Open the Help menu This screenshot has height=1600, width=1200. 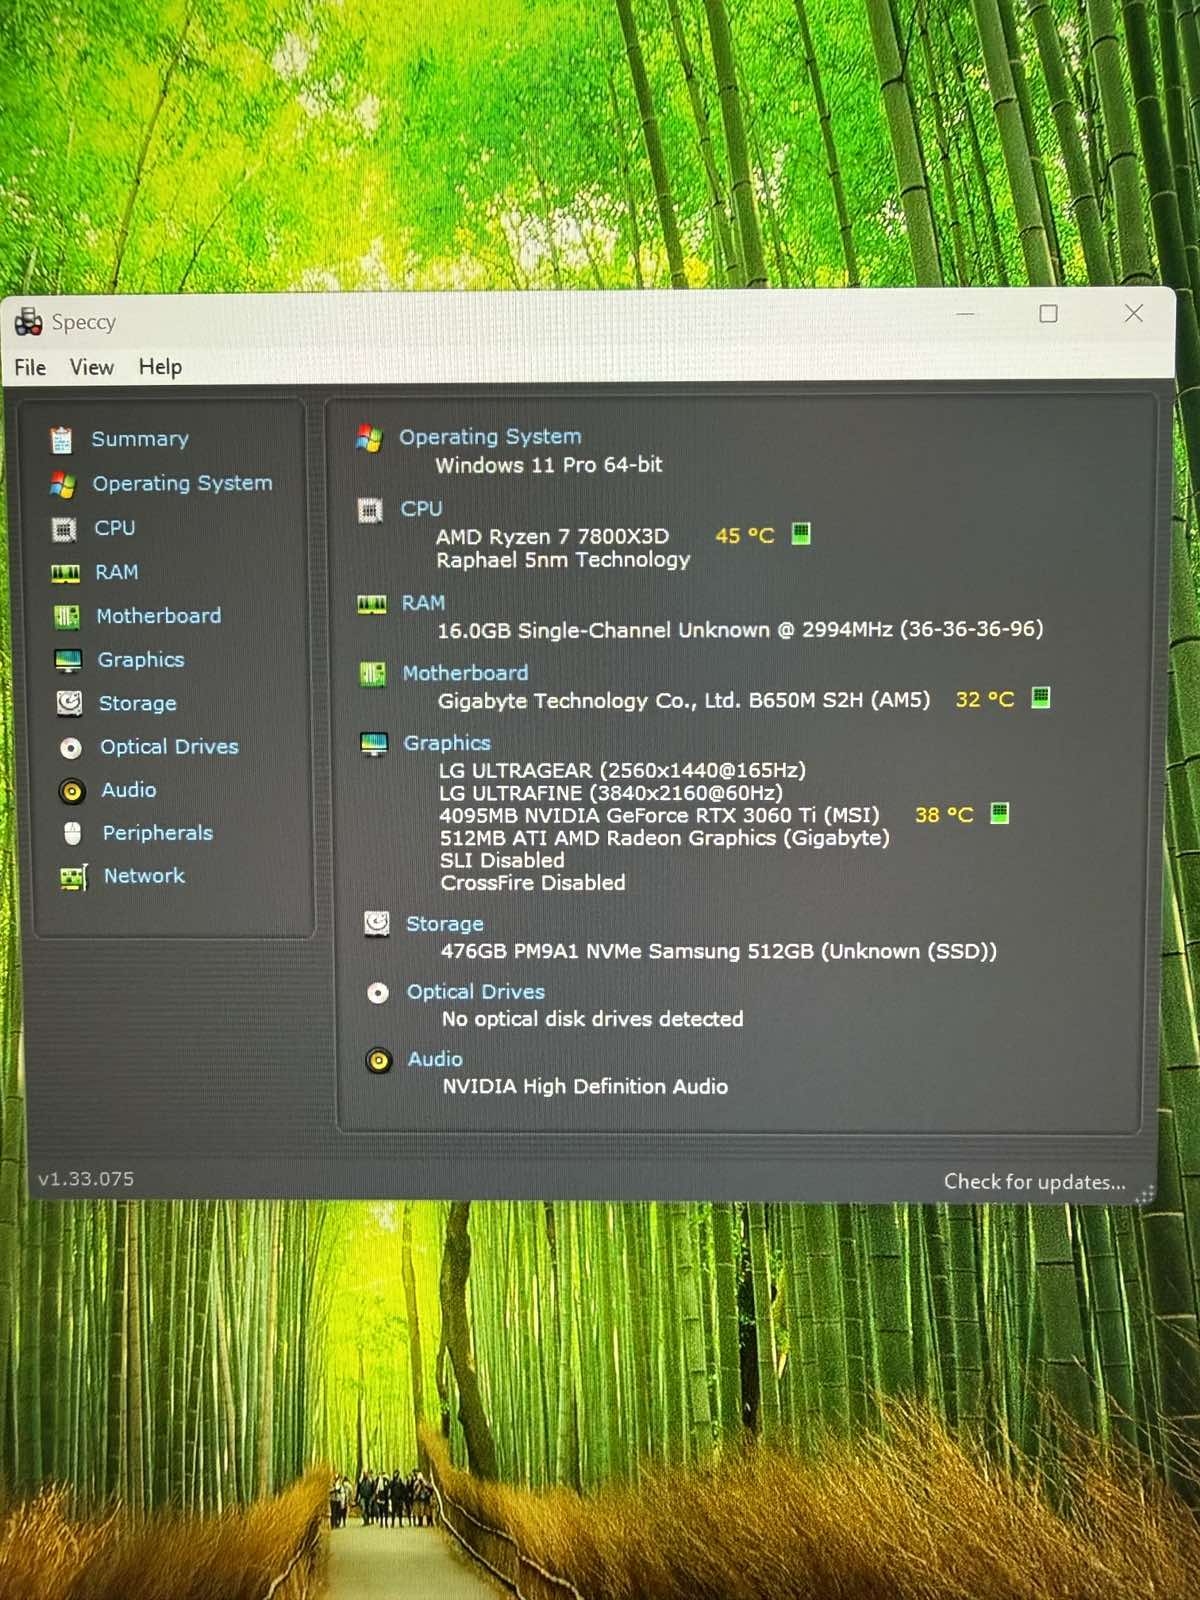(x=160, y=367)
